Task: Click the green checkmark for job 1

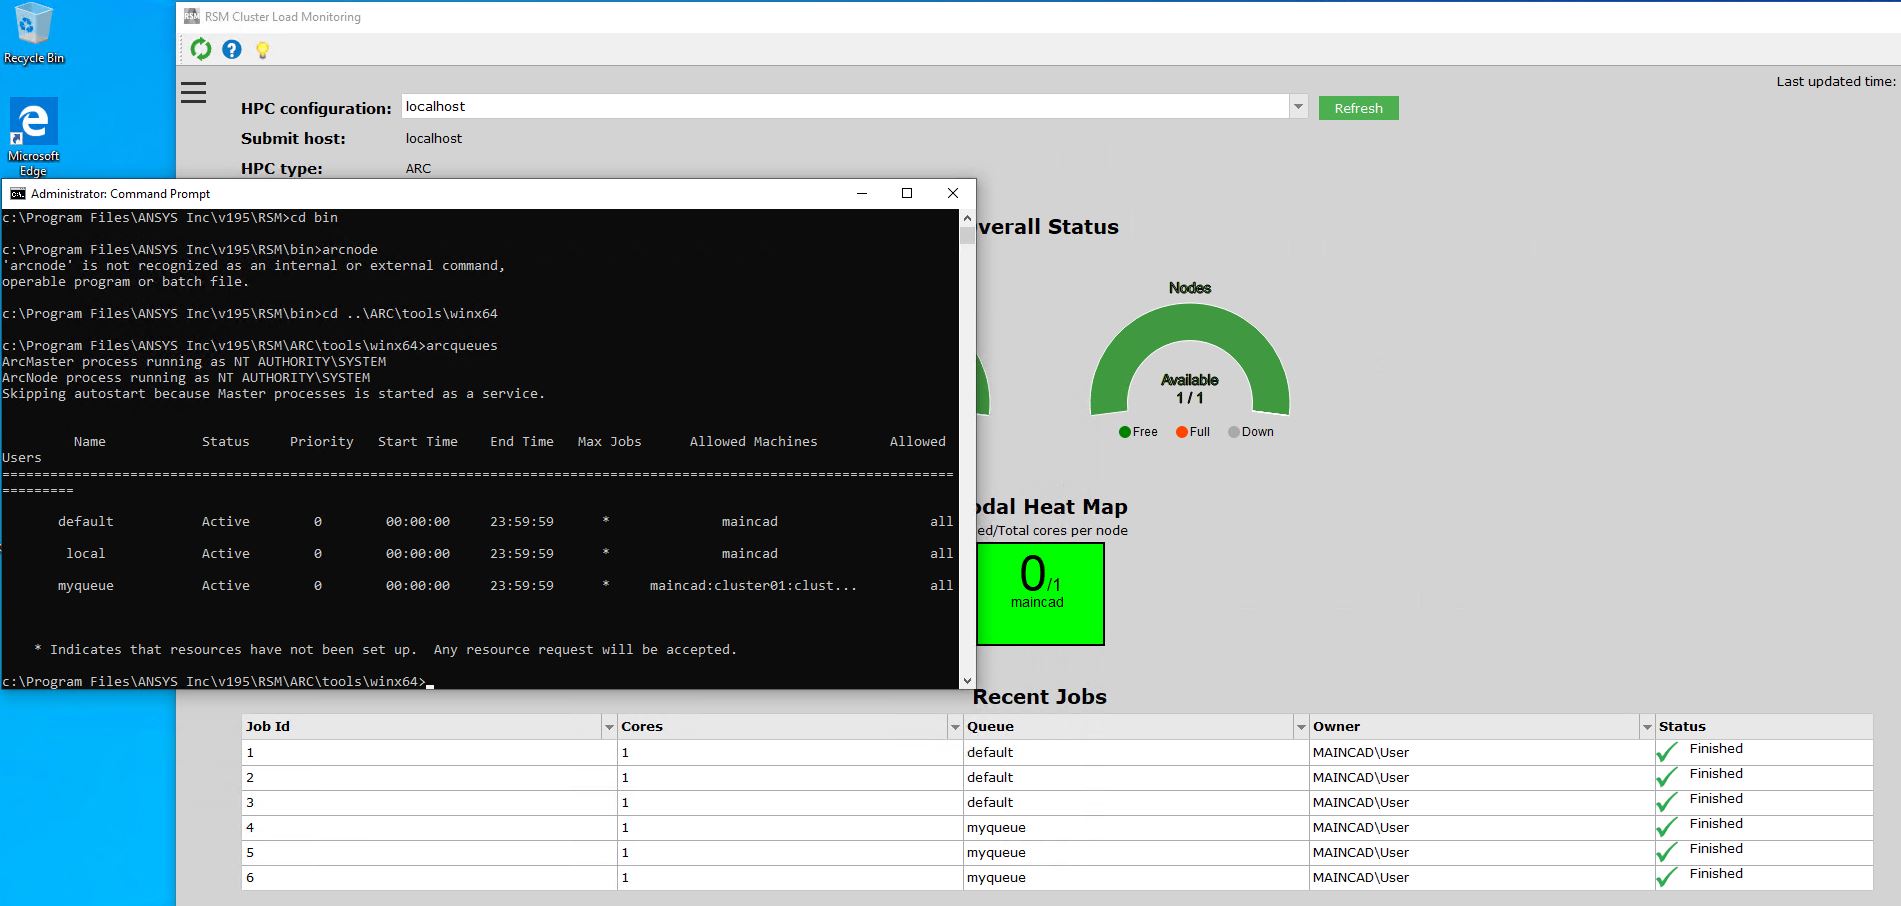Action: click(1667, 752)
